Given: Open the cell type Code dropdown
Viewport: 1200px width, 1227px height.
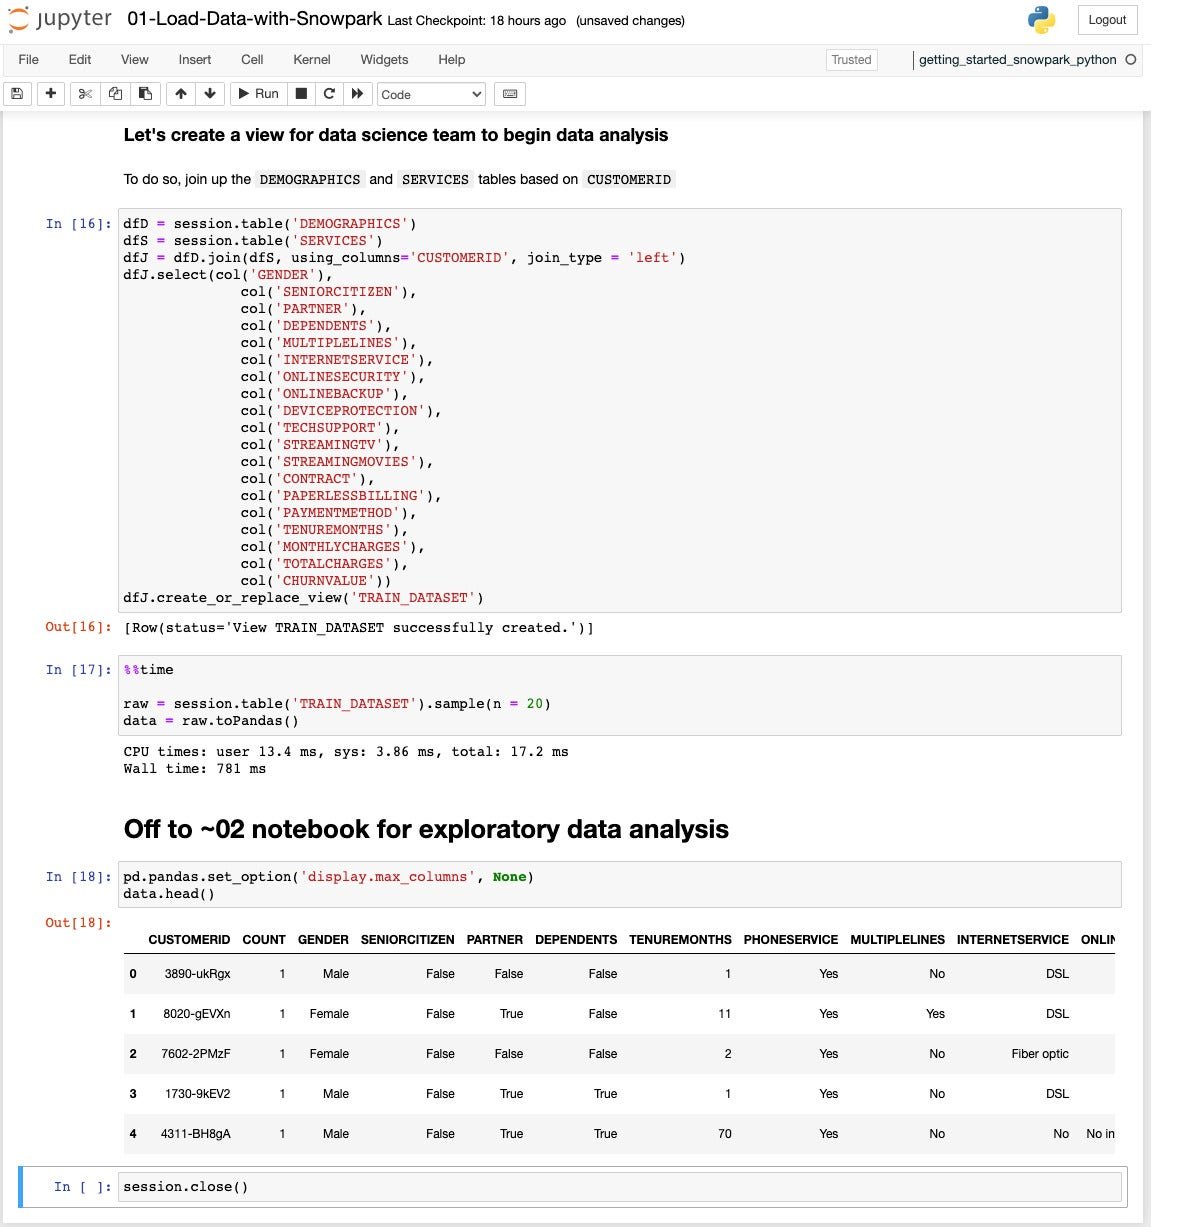Looking at the screenshot, I should tap(431, 94).
